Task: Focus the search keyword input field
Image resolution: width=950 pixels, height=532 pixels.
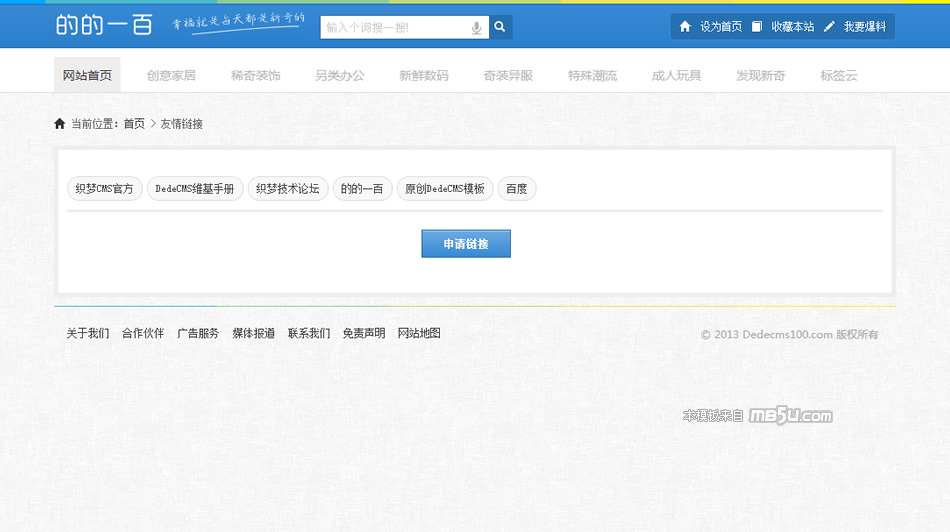Action: [x=395, y=28]
